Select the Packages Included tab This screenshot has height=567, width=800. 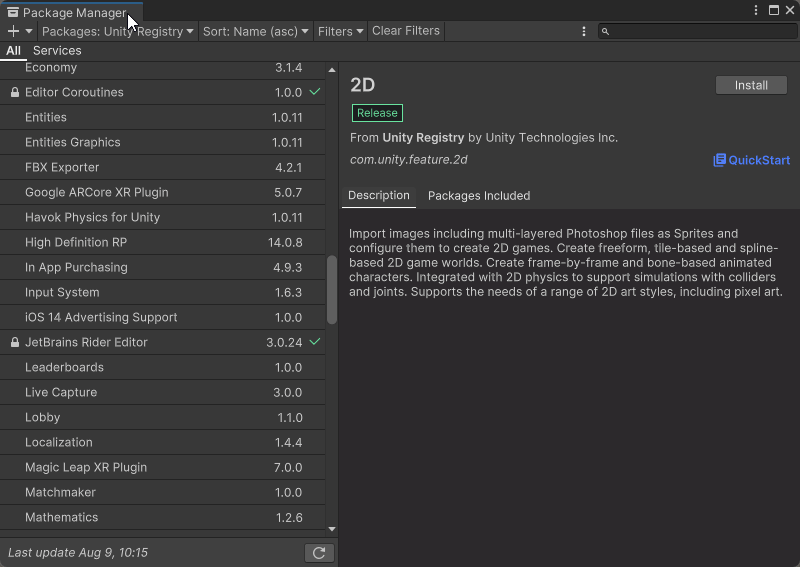(x=479, y=196)
